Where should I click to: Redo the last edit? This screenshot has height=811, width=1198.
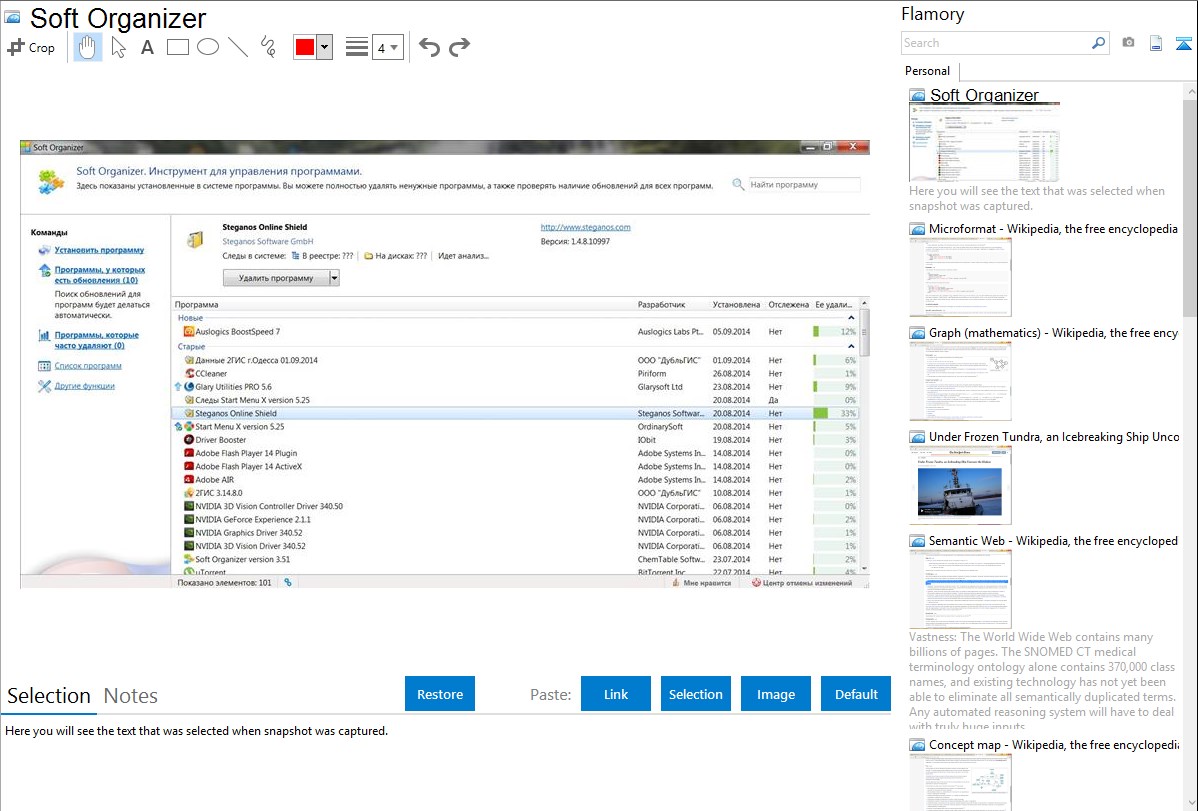click(459, 47)
